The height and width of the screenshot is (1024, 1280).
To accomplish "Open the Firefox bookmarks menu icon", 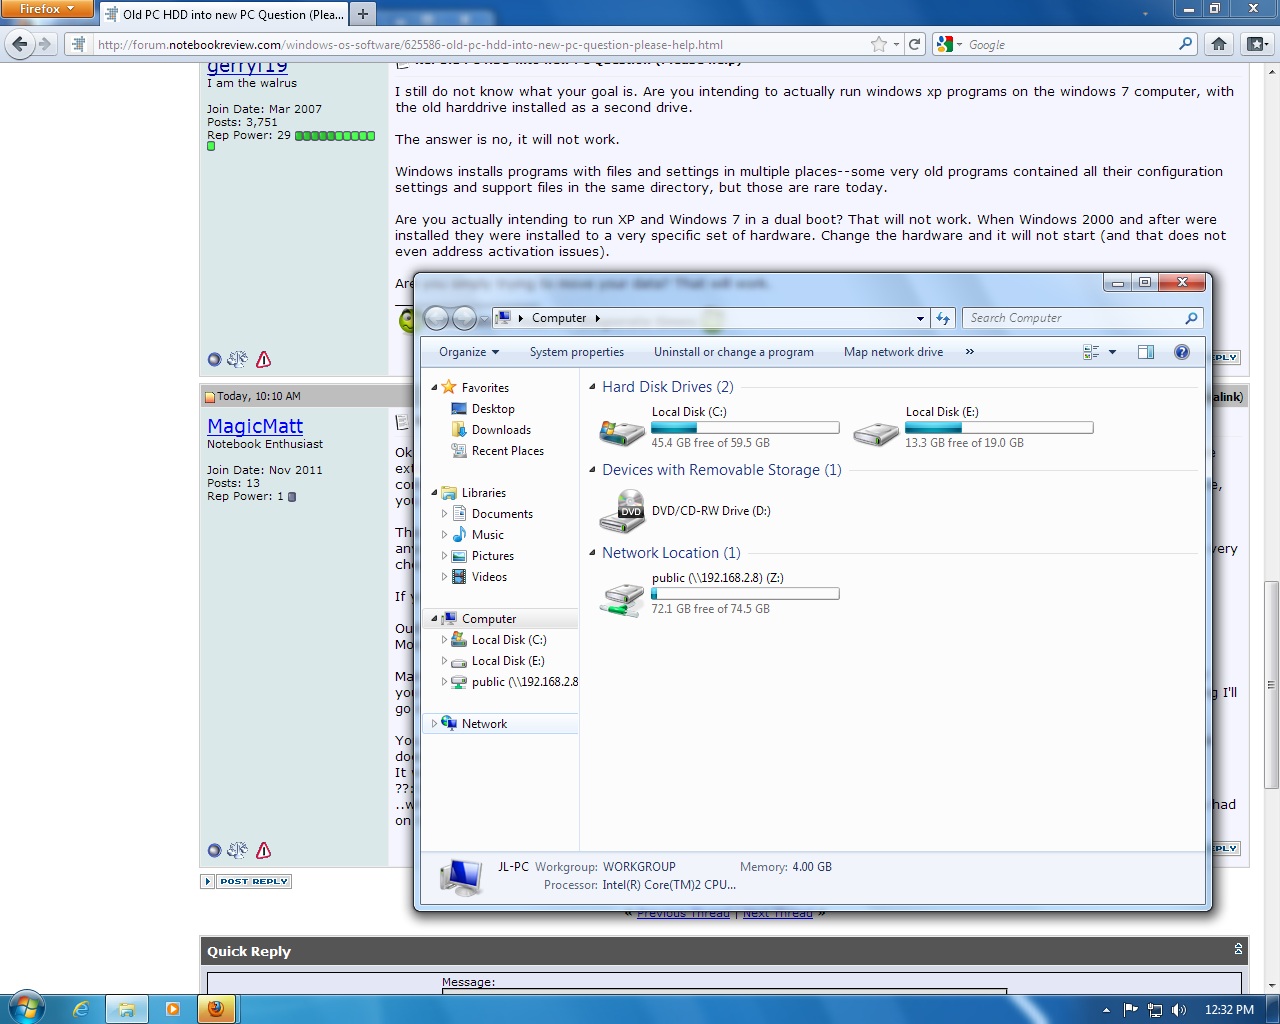I will click(1257, 44).
